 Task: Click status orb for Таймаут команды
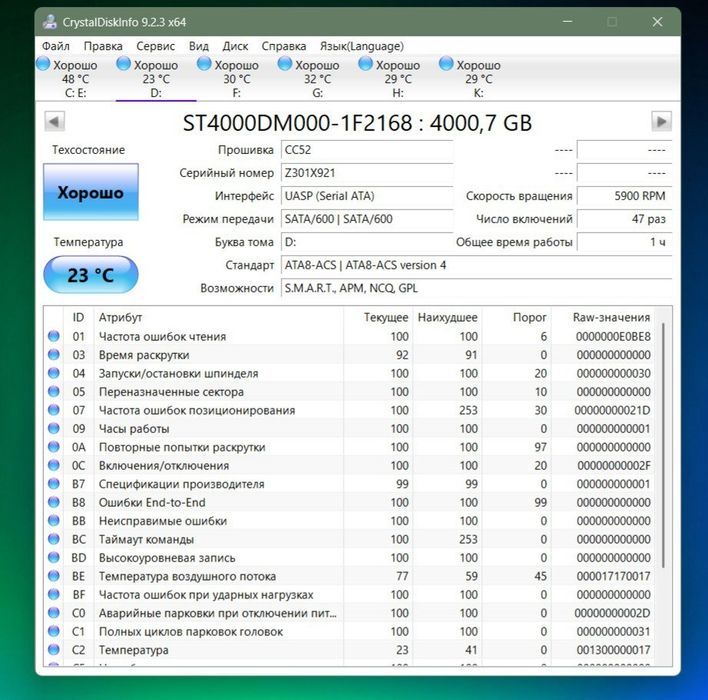click(x=54, y=539)
